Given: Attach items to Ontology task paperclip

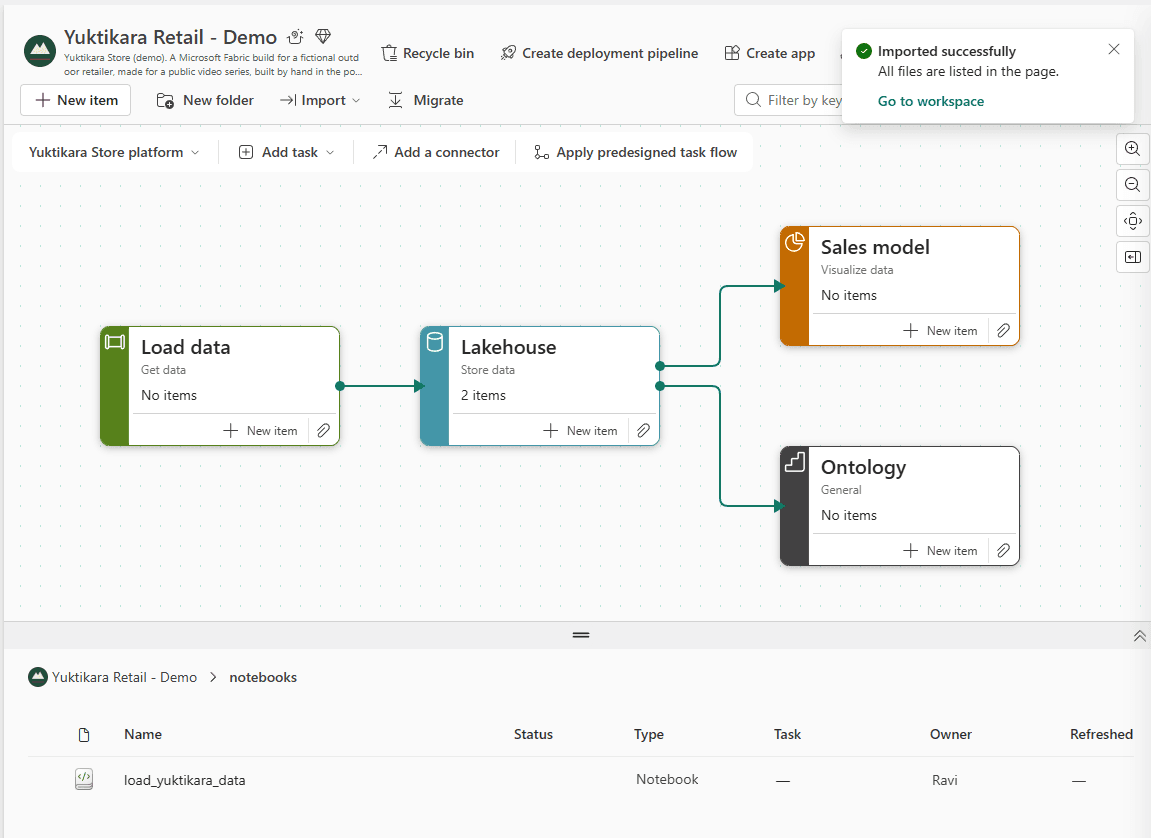Looking at the screenshot, I should 1003,551.
